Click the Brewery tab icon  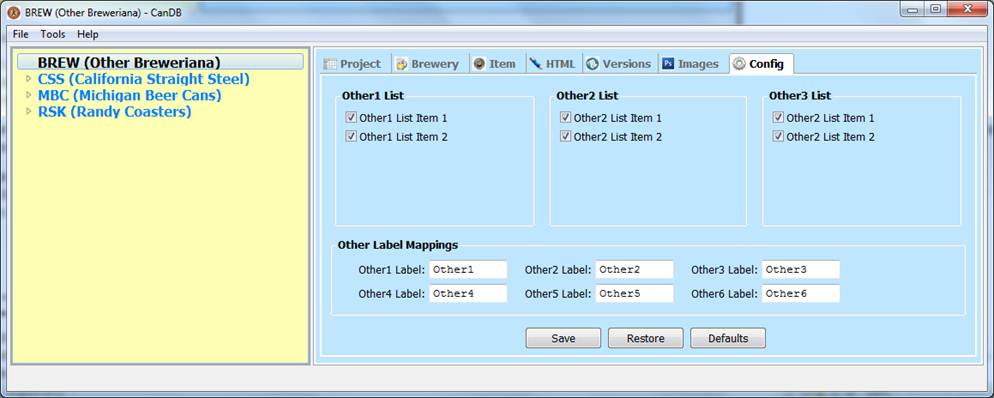(402, 64)
